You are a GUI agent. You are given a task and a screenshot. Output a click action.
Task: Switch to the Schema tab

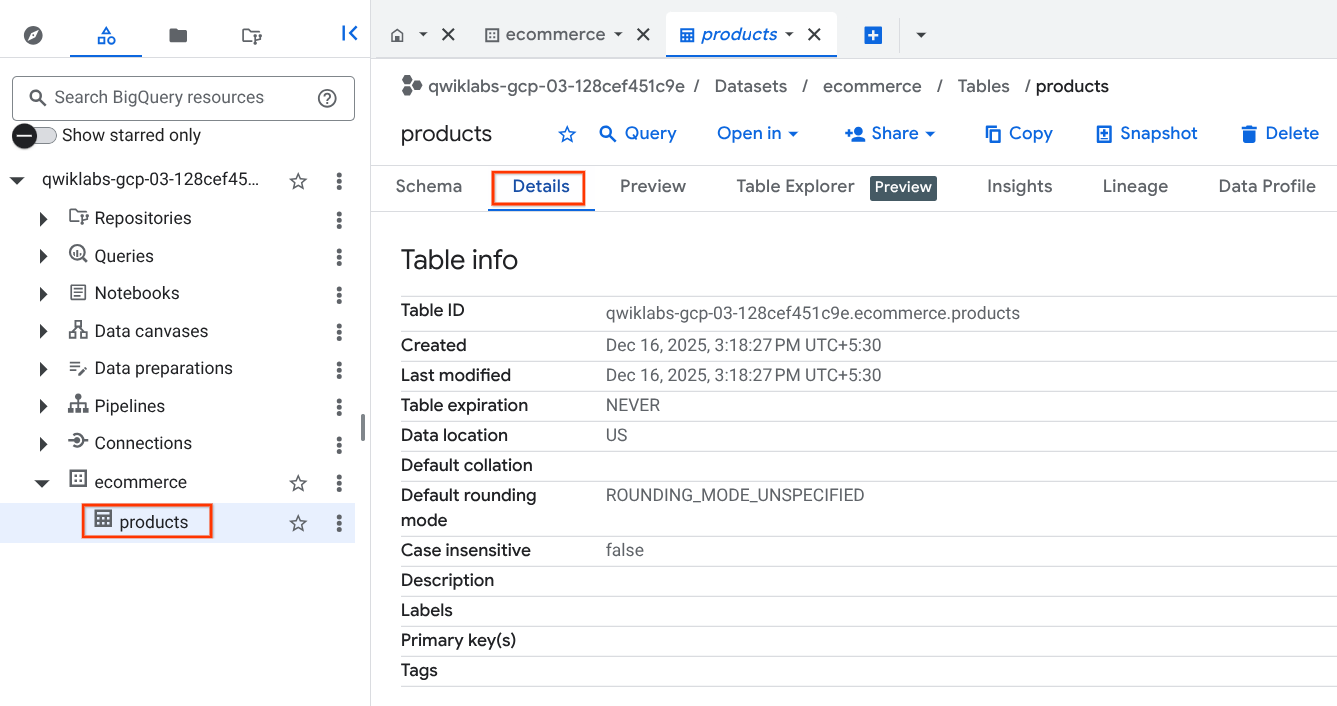tap(428, 186)
